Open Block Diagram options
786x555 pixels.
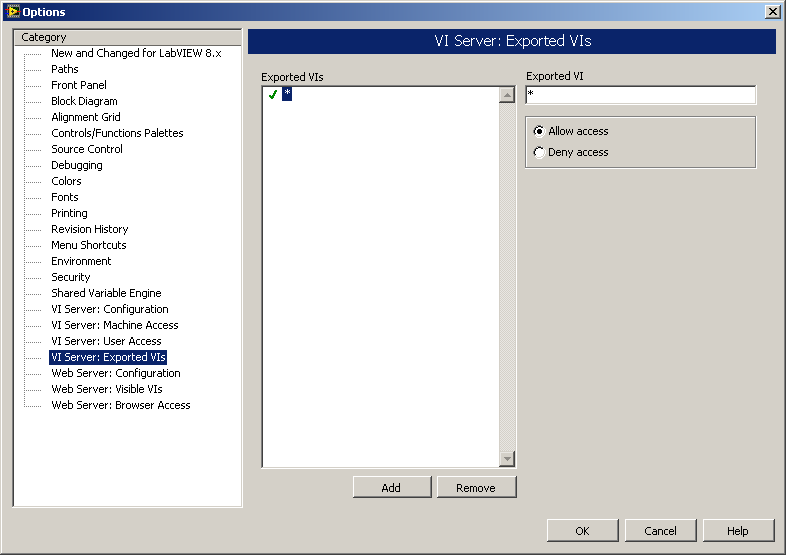coord(84,101)
